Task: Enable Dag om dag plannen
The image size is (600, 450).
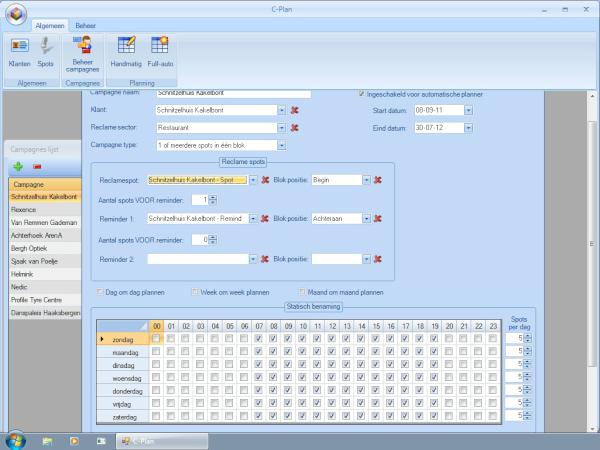Action: 100,292
